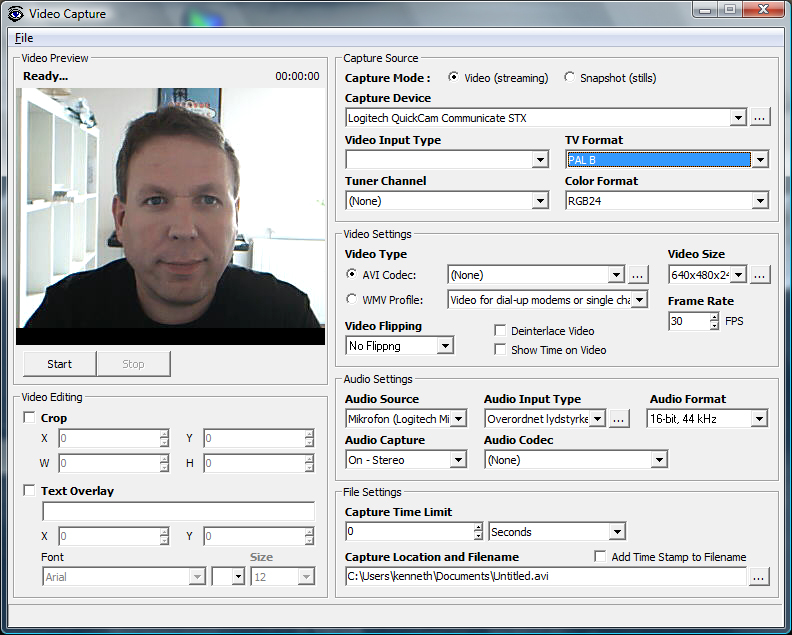The image size is (792, 635).
Task: Open Audio Input Type ellipsis button
Action: click(619, 419)
